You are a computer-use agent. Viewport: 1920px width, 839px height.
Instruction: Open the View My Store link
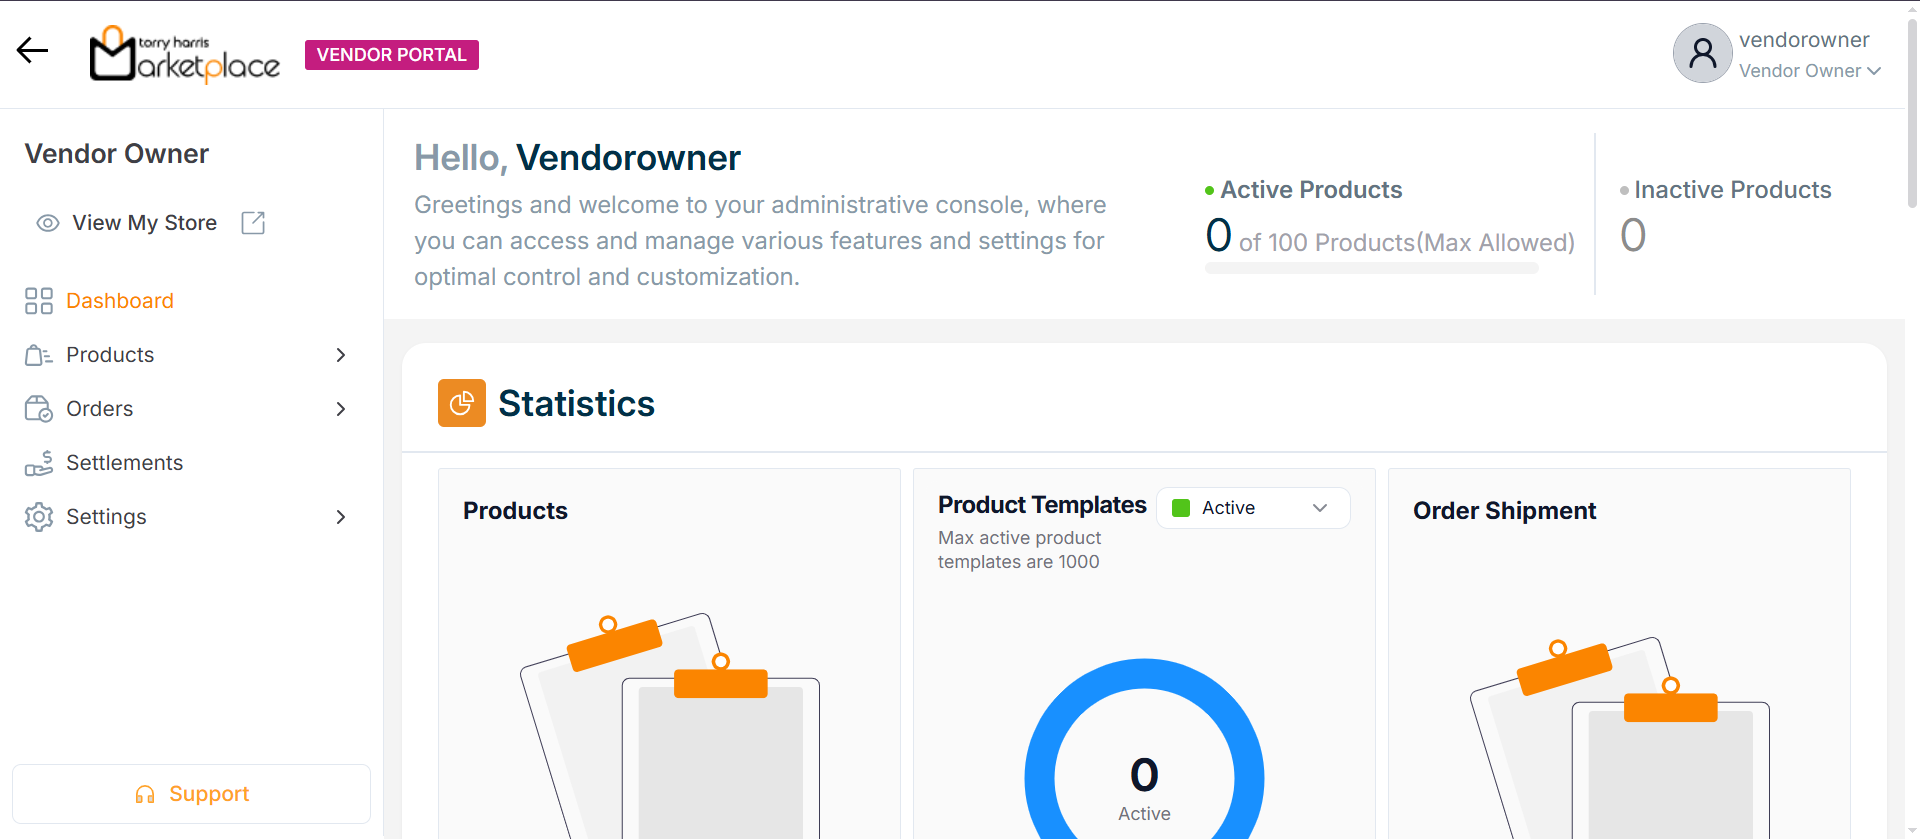click(144, 223)
